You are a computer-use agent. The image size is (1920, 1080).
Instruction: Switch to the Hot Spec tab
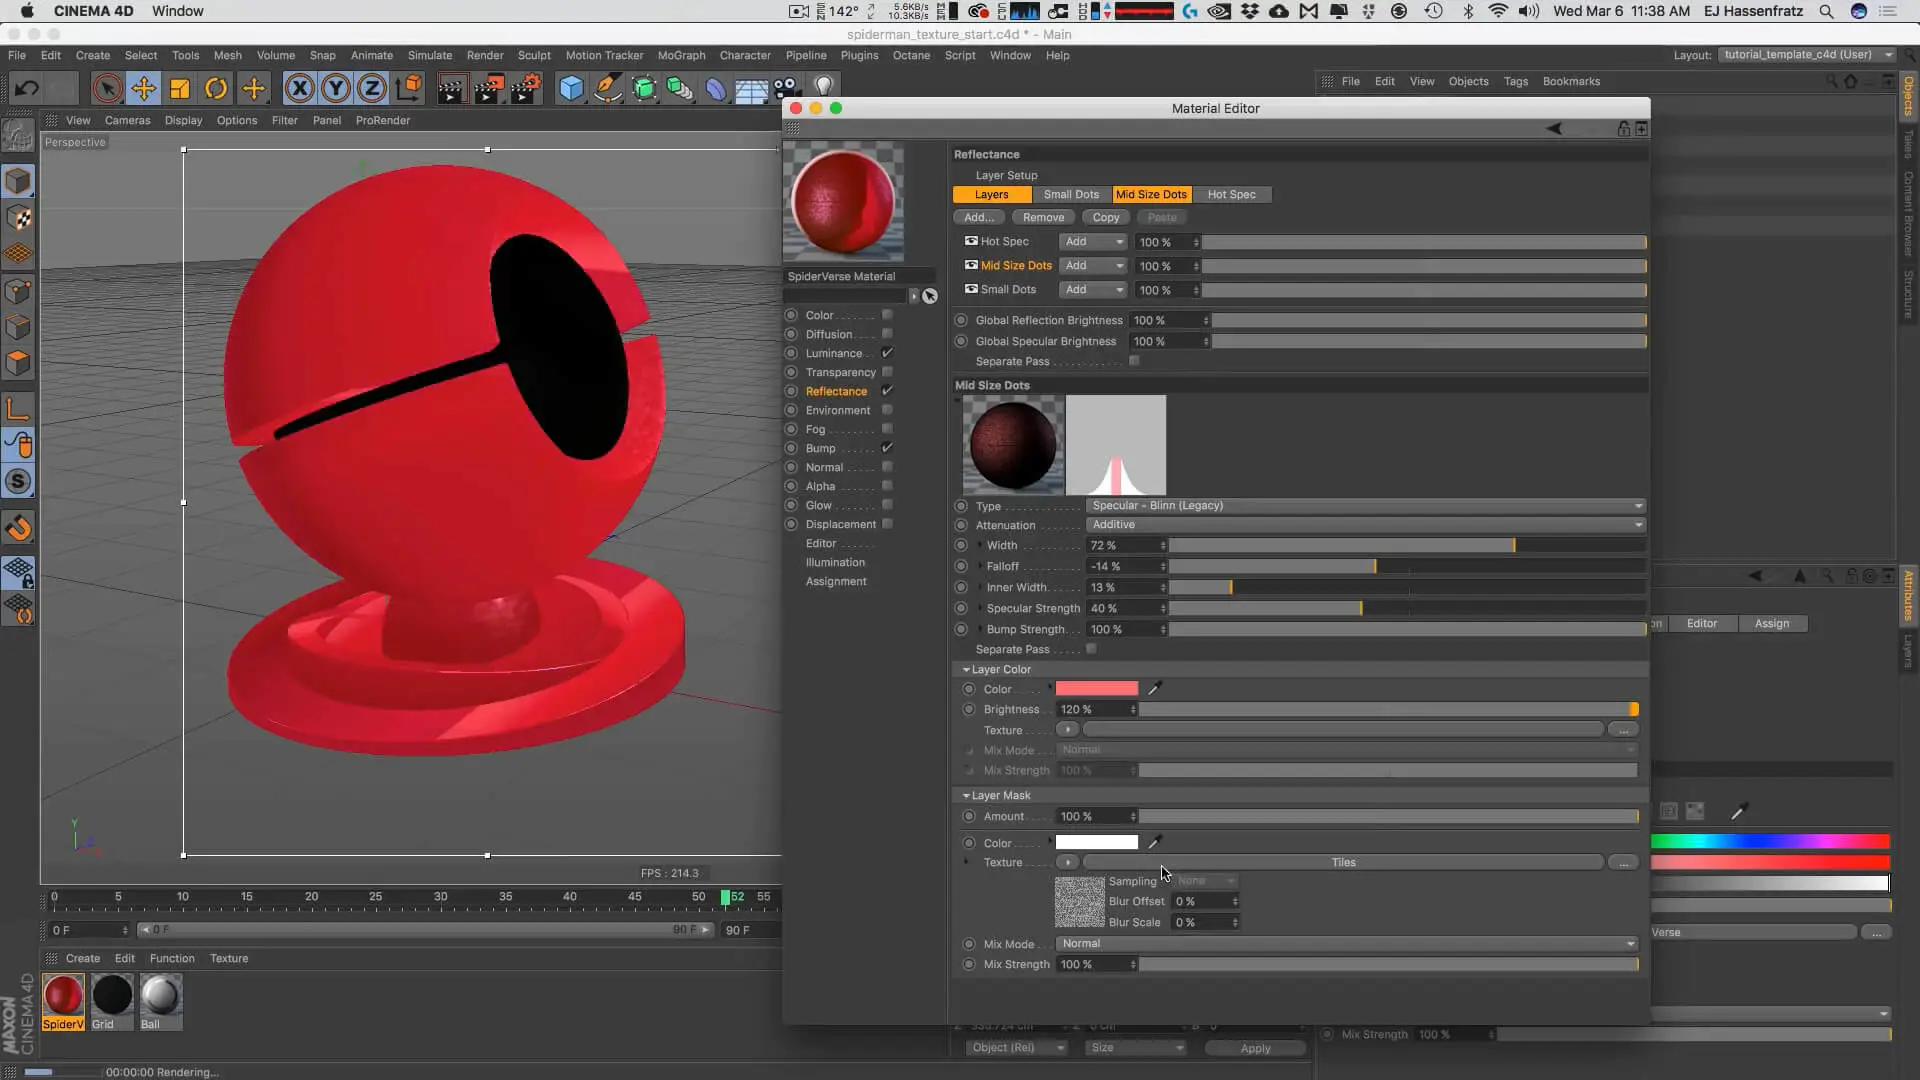(x=1231, y=194)
